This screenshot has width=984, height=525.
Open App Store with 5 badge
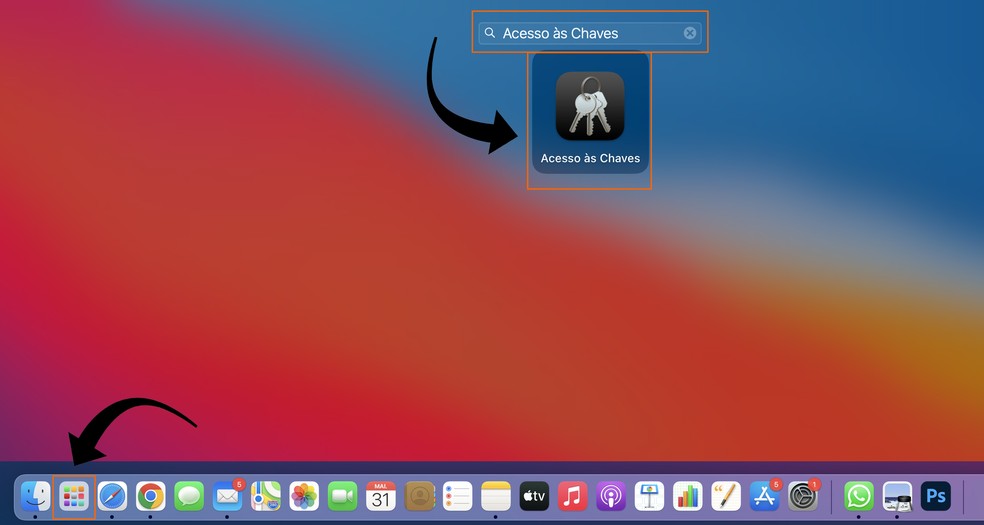765,496
